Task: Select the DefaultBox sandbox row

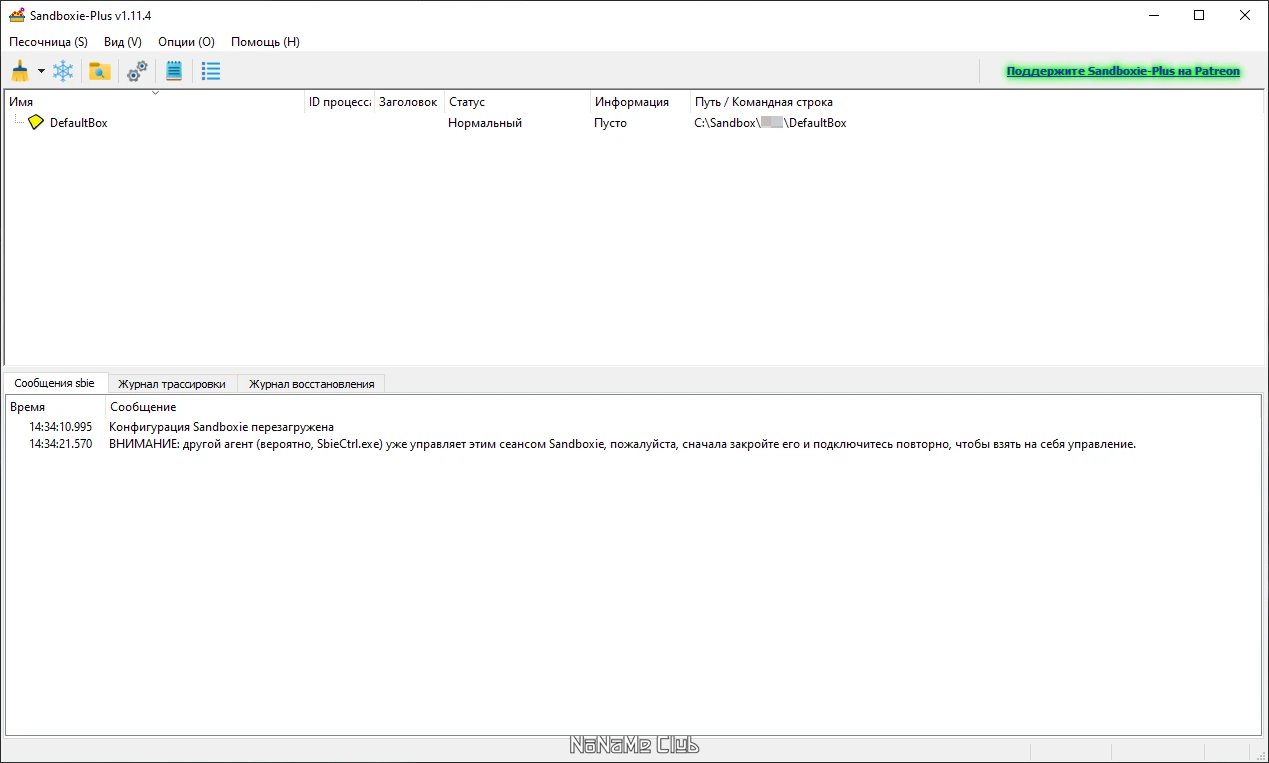Action: (634, 123)
